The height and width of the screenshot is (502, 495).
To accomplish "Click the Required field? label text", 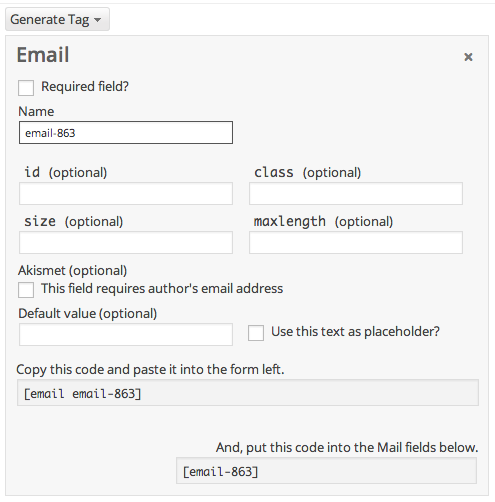I will (85, 87).
